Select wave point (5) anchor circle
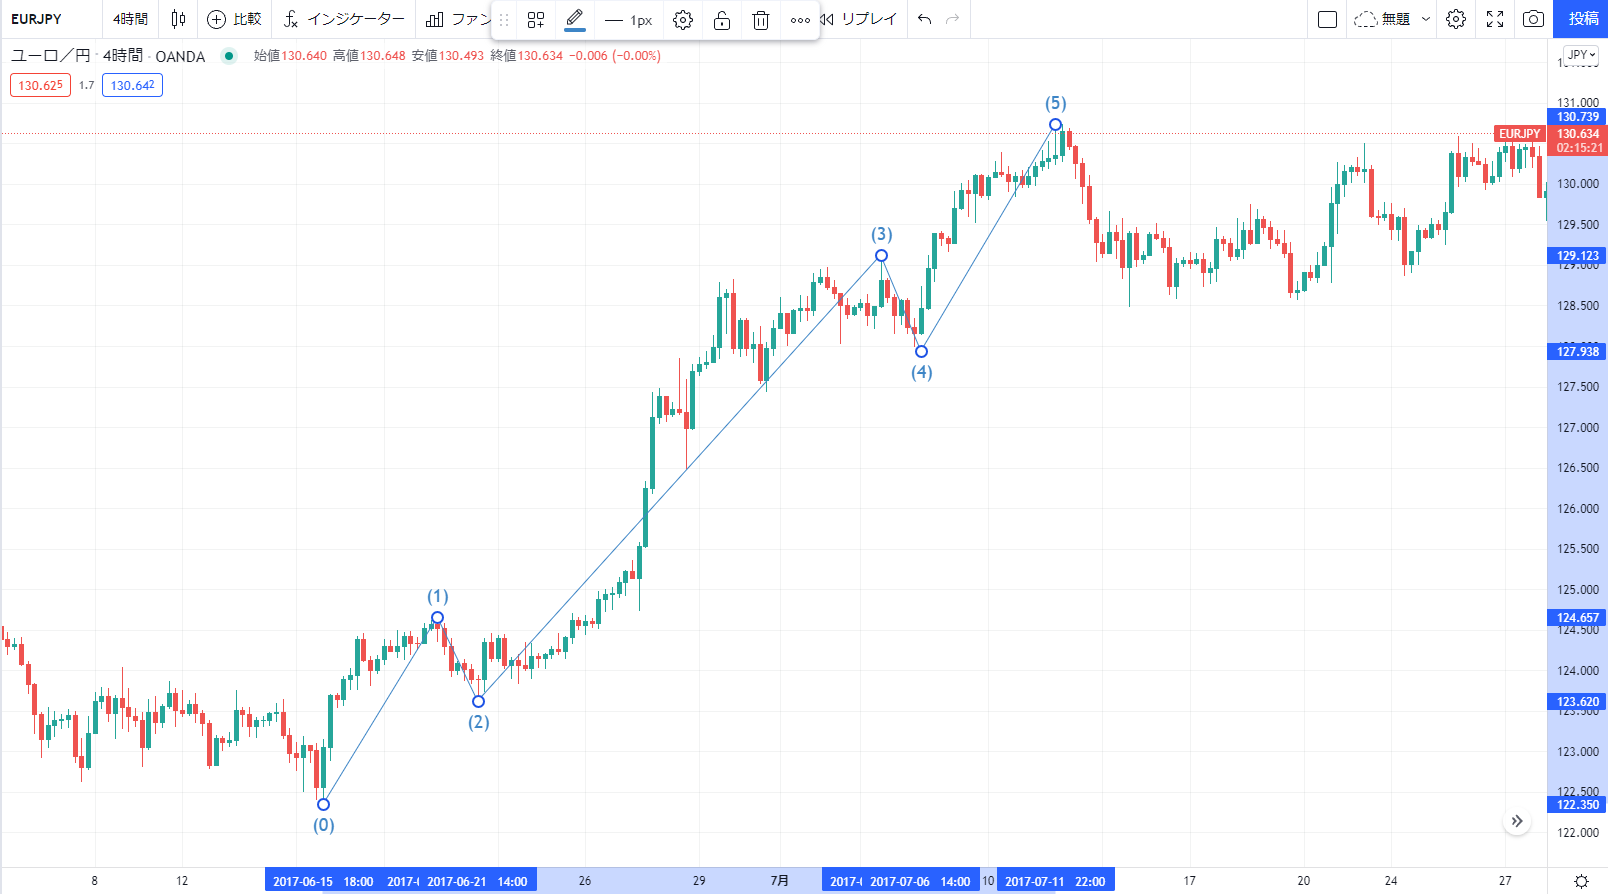The height and width of the screenshot is (894, 1608). [x=1055, y=124]
